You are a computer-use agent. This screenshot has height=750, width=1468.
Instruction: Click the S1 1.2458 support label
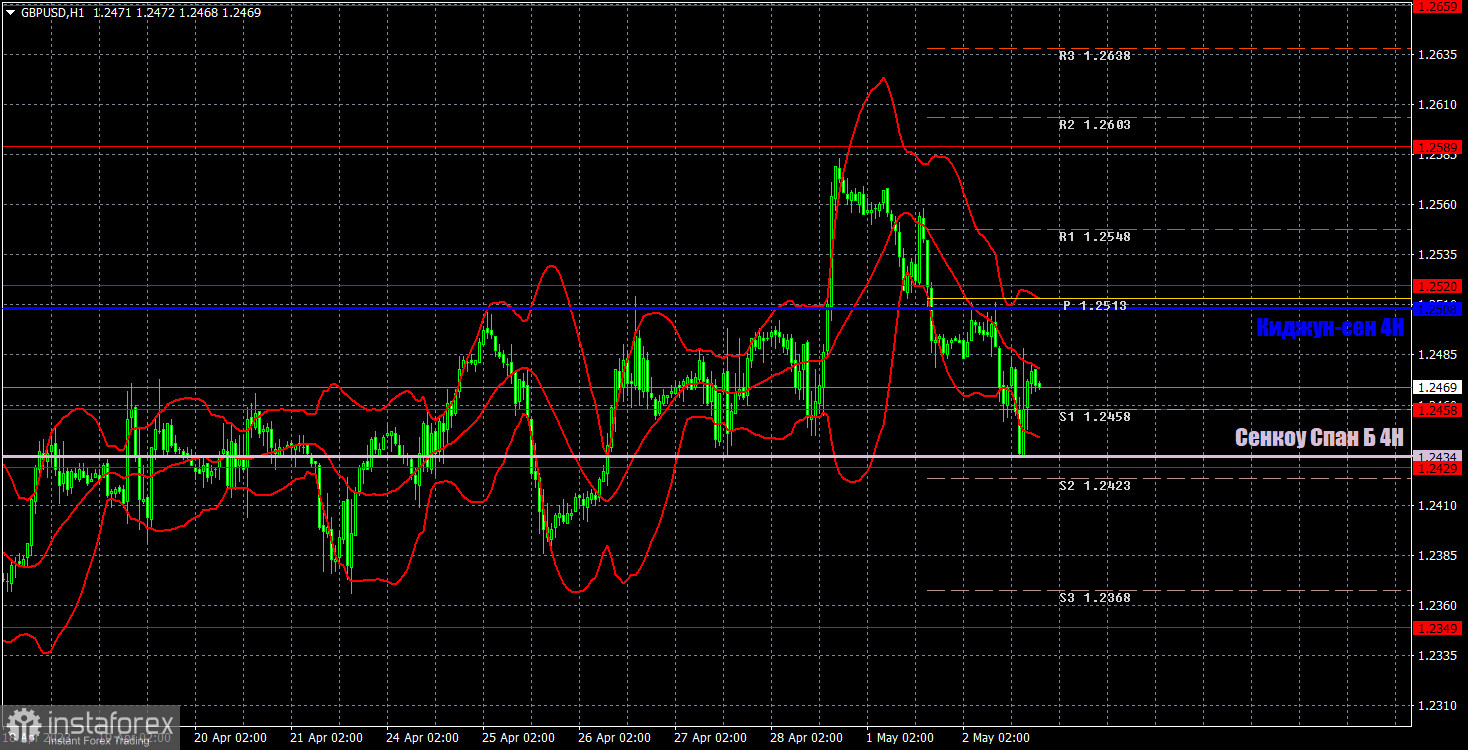(1094, 416)
